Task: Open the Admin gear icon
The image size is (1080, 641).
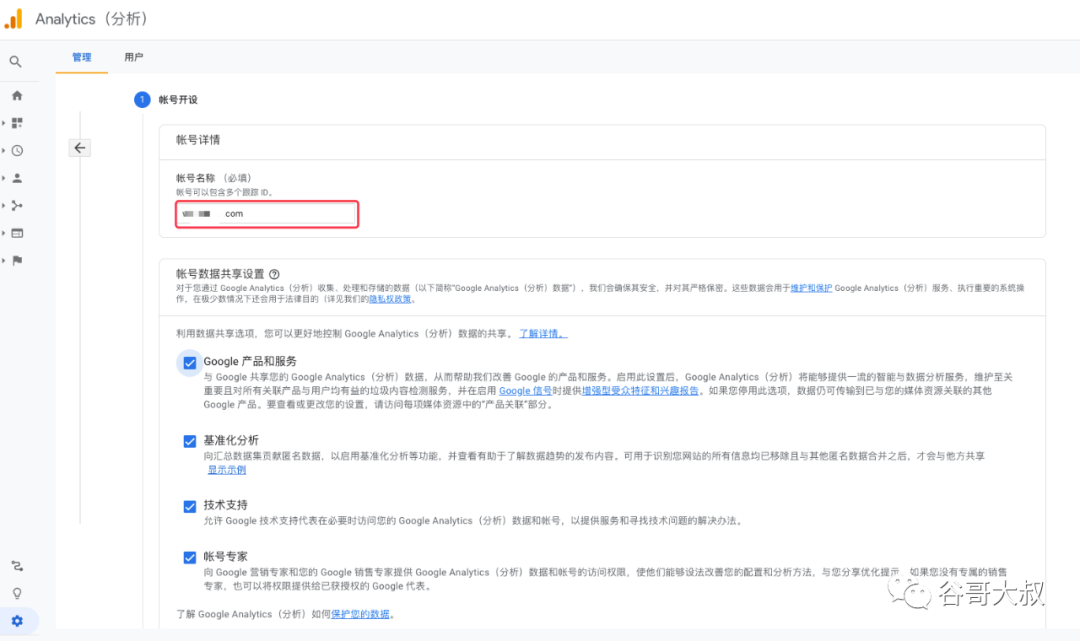Action: pyautogui.click(x=17, y=621)
